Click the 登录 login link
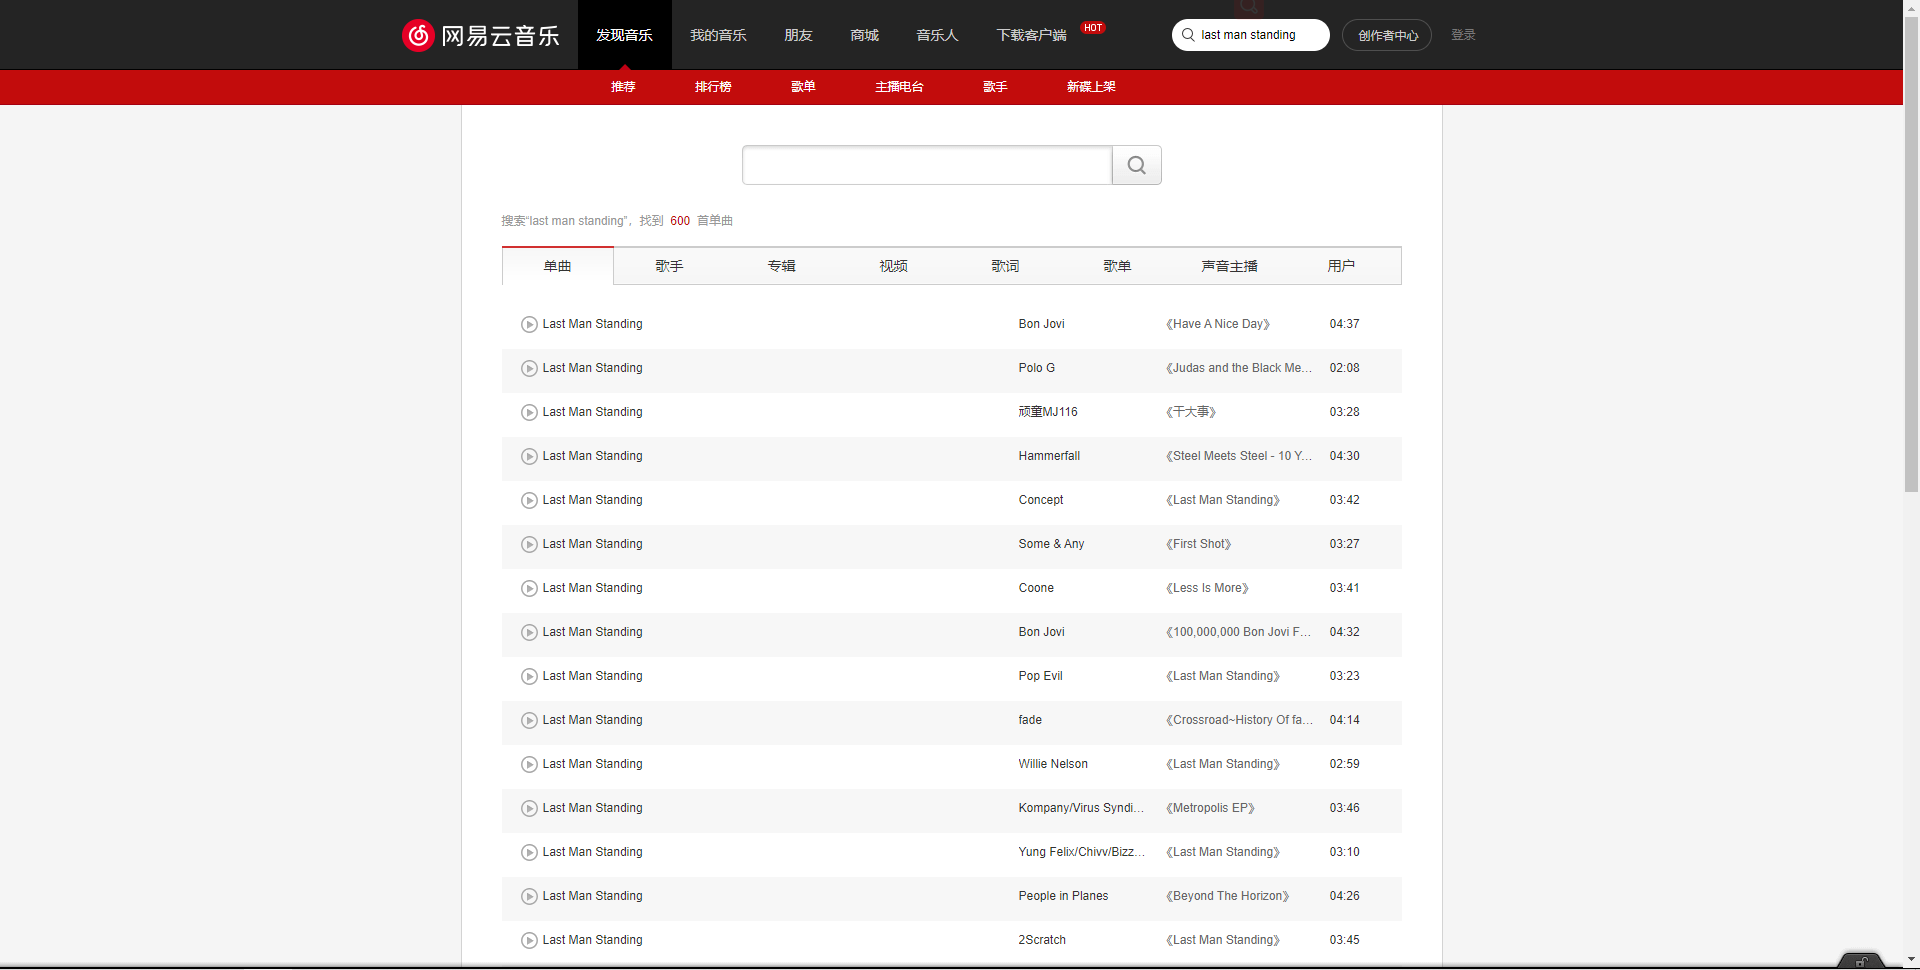 [x=1463, y=35]
